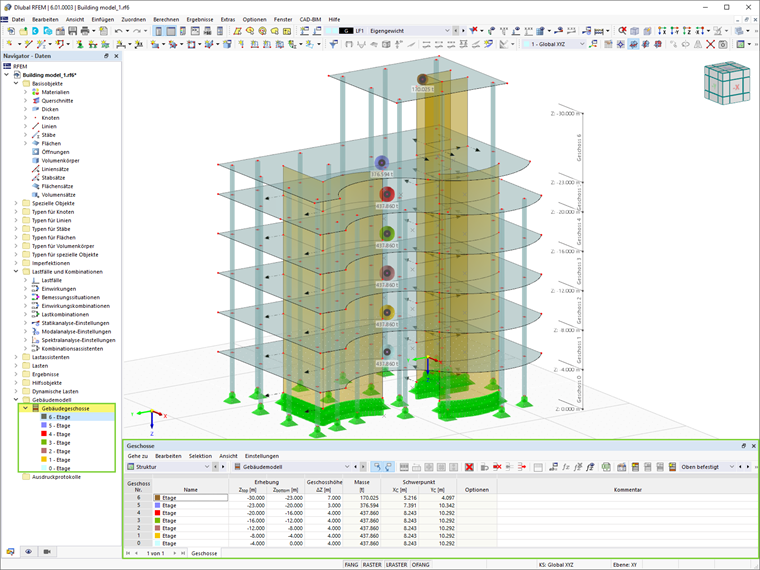The width and height of the screenshot is (760, 570).
Task: Click the coordinate system edit icon
Action: [593, 44]
